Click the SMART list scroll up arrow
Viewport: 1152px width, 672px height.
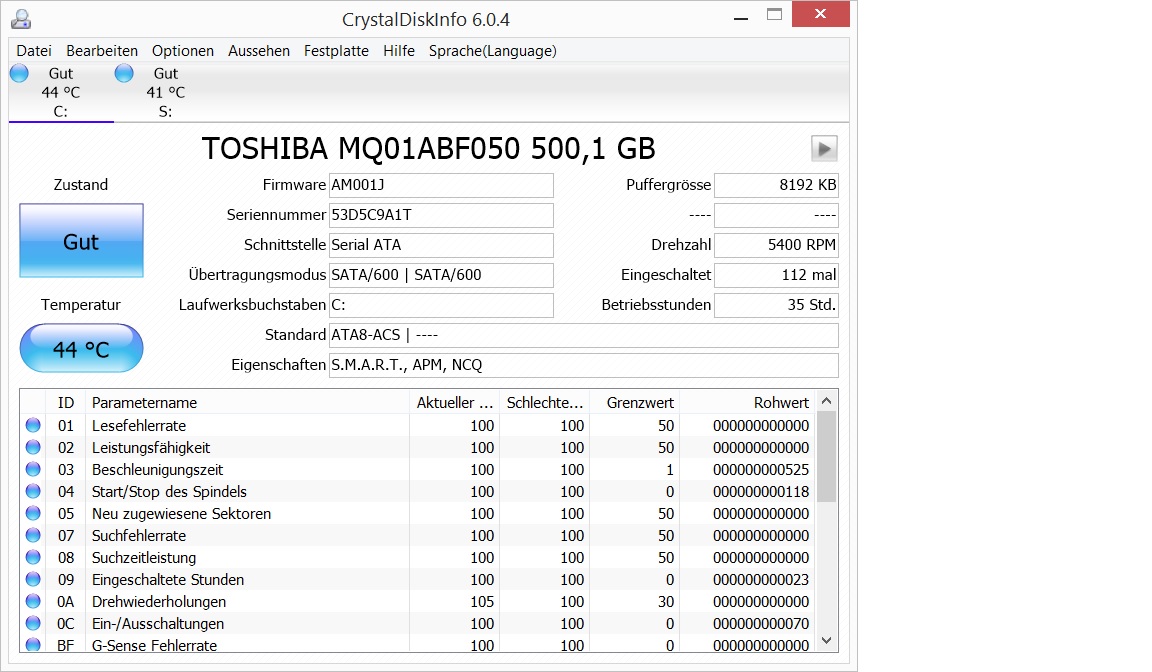[x=827, y=401]
